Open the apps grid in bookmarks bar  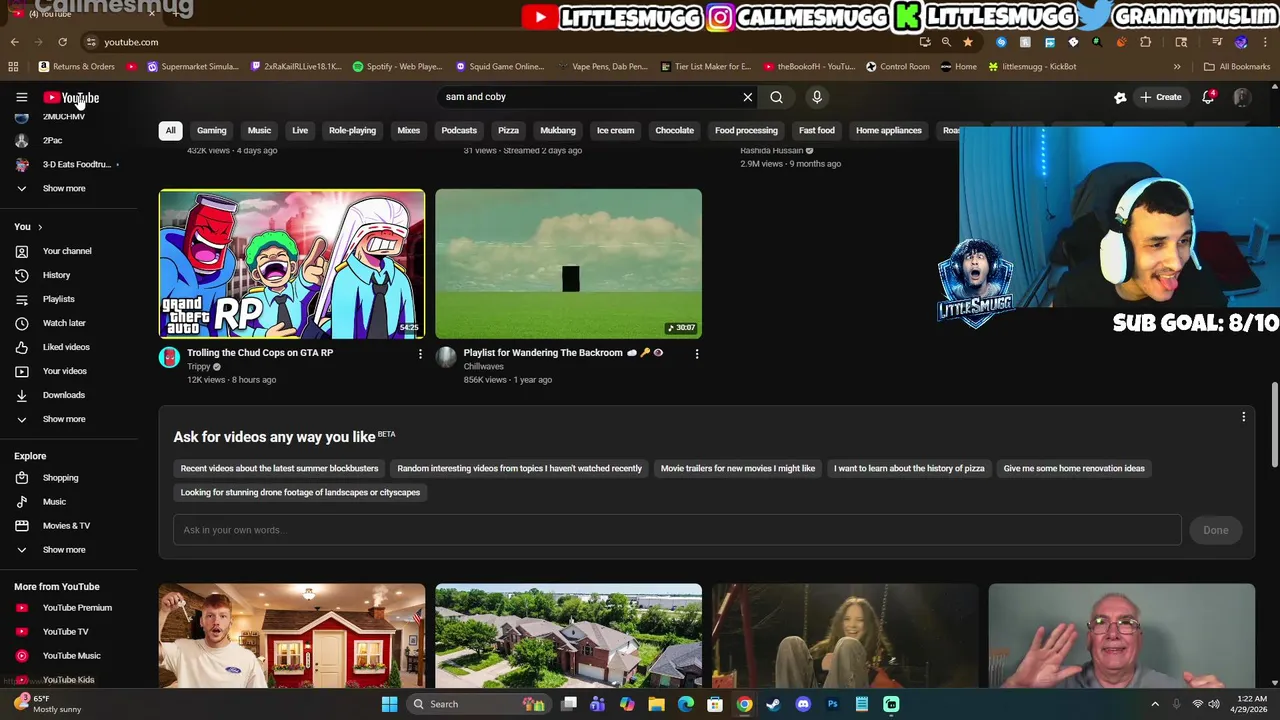coord(13,66)
